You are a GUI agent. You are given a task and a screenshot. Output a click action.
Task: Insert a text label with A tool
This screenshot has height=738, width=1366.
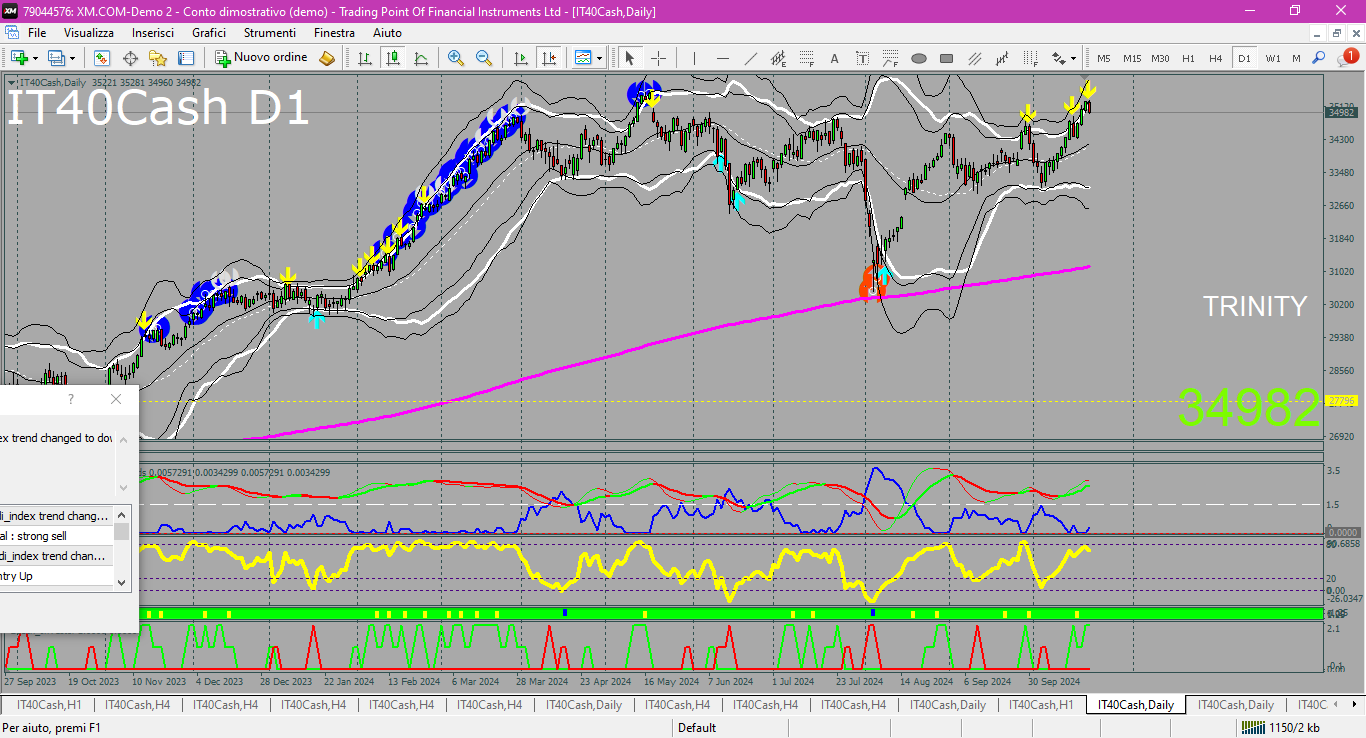click(x=835, y=58)
